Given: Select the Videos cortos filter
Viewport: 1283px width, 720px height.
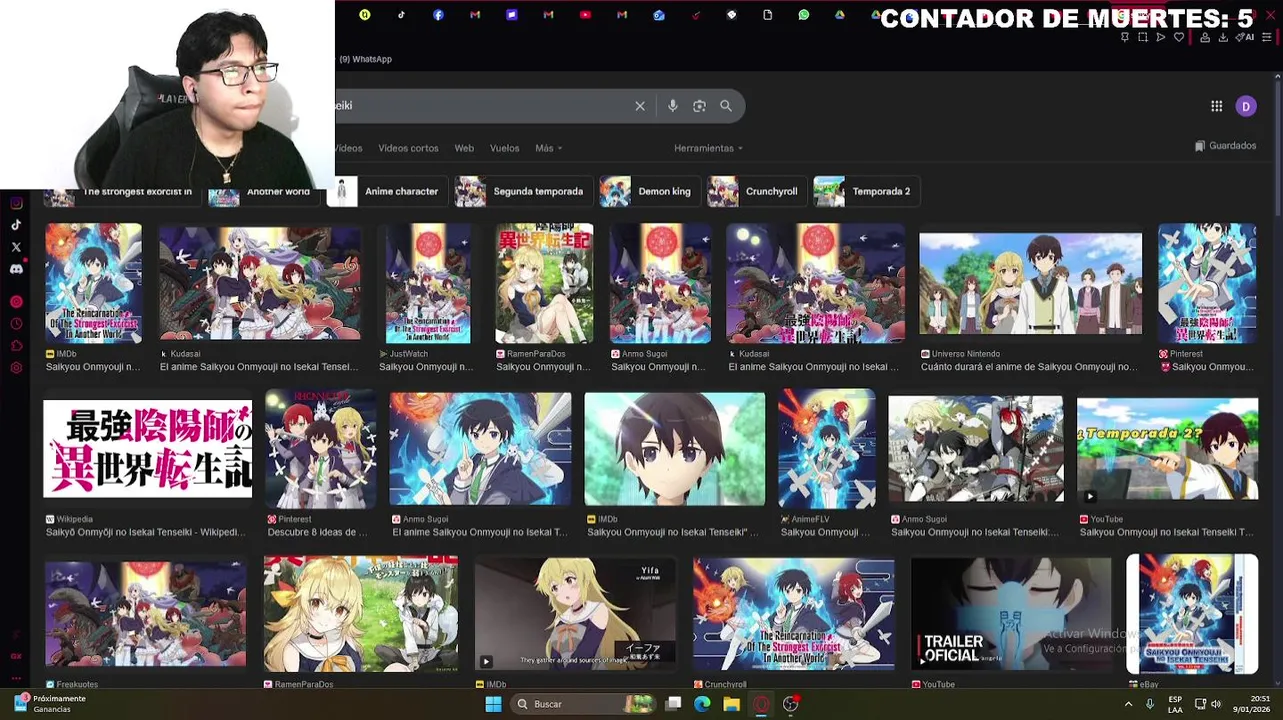Looking at the screenshot, I should [x=408, y=148].
